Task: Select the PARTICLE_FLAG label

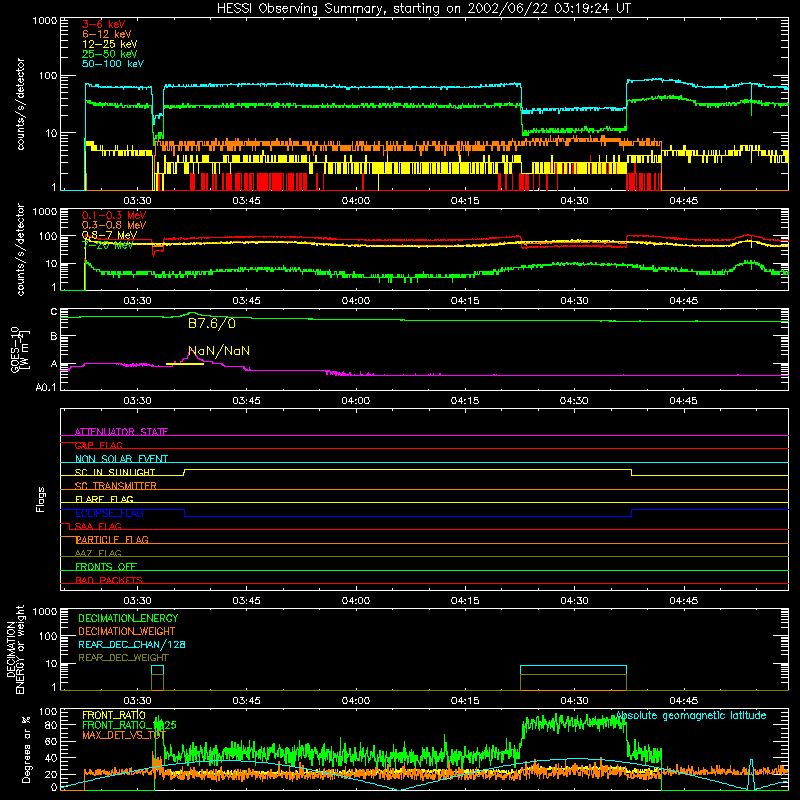Action: (x=112, y=539)
